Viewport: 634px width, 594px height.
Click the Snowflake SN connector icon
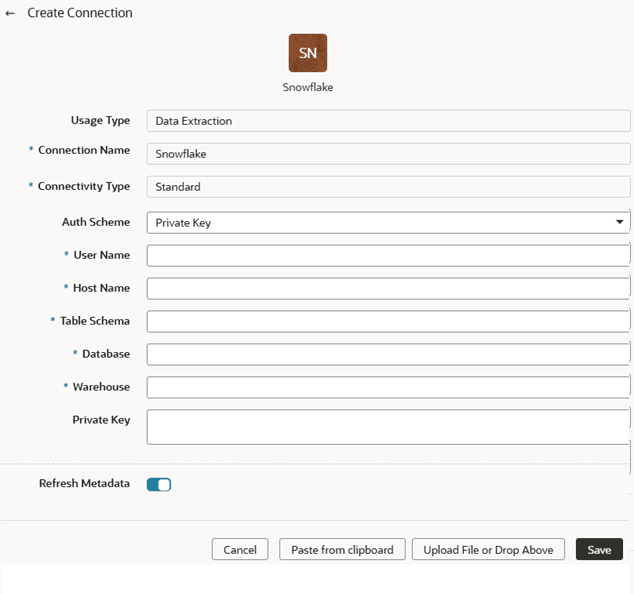[308, 53]
